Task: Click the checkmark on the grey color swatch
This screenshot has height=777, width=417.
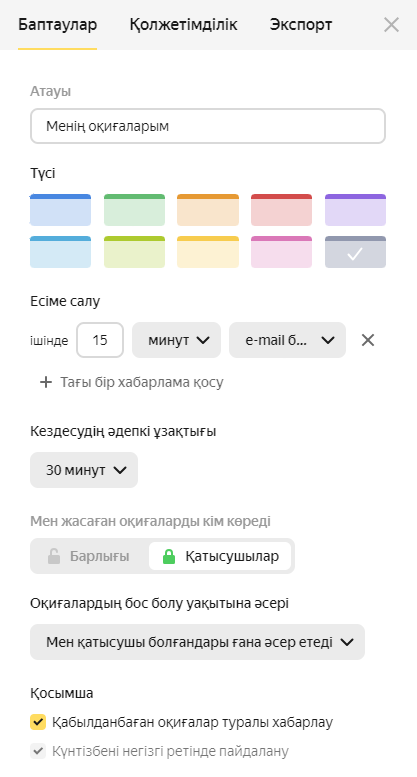Action: tap(355, 254)
